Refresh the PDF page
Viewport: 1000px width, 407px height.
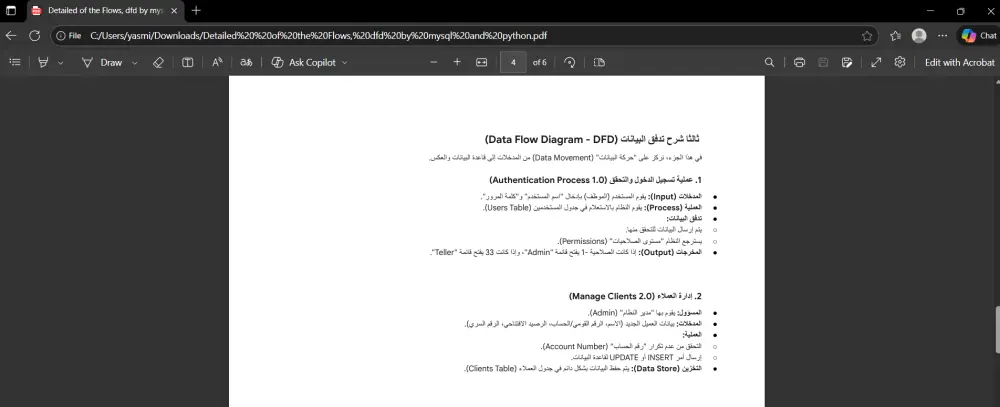pos(34,36)
